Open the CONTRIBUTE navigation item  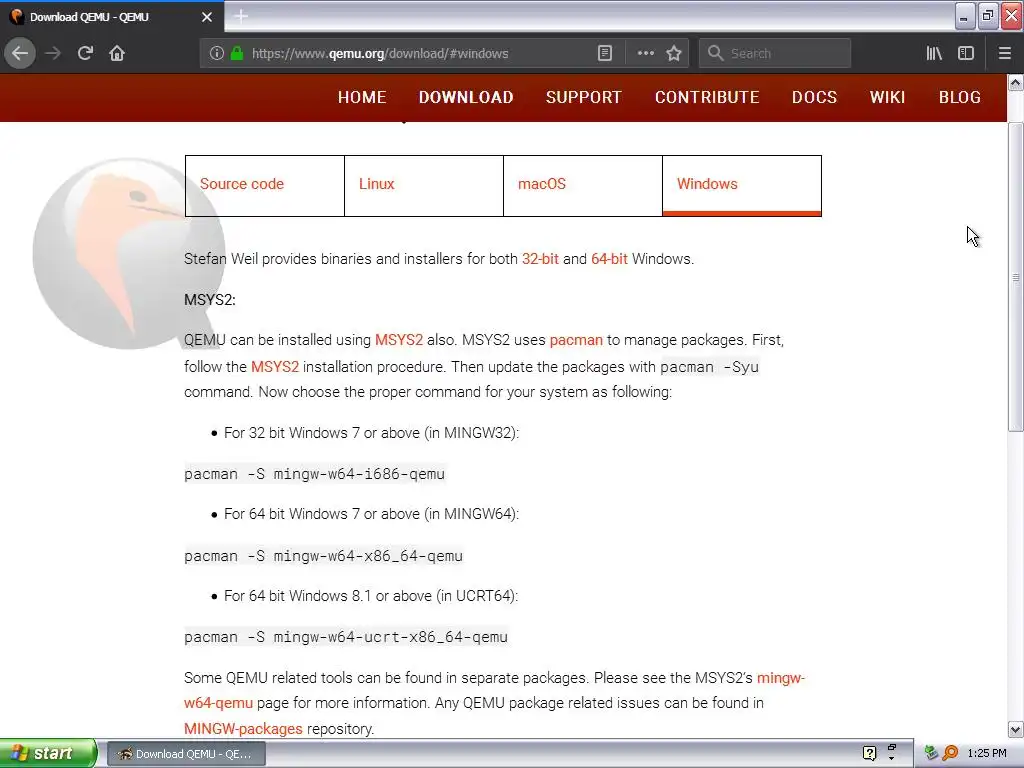(x=707, y=97)
